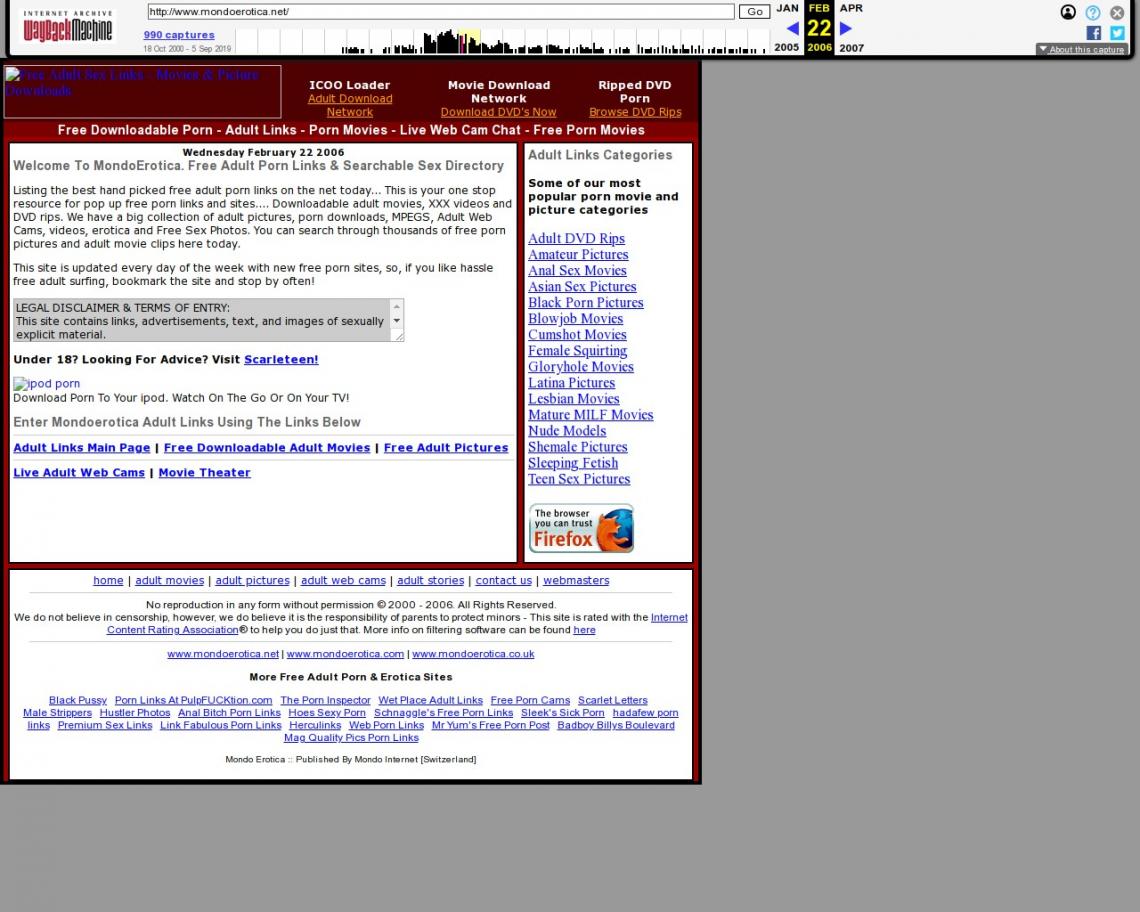Open the Download DVD's Now link
1140x912 pixels.
[x=499, y=112]
